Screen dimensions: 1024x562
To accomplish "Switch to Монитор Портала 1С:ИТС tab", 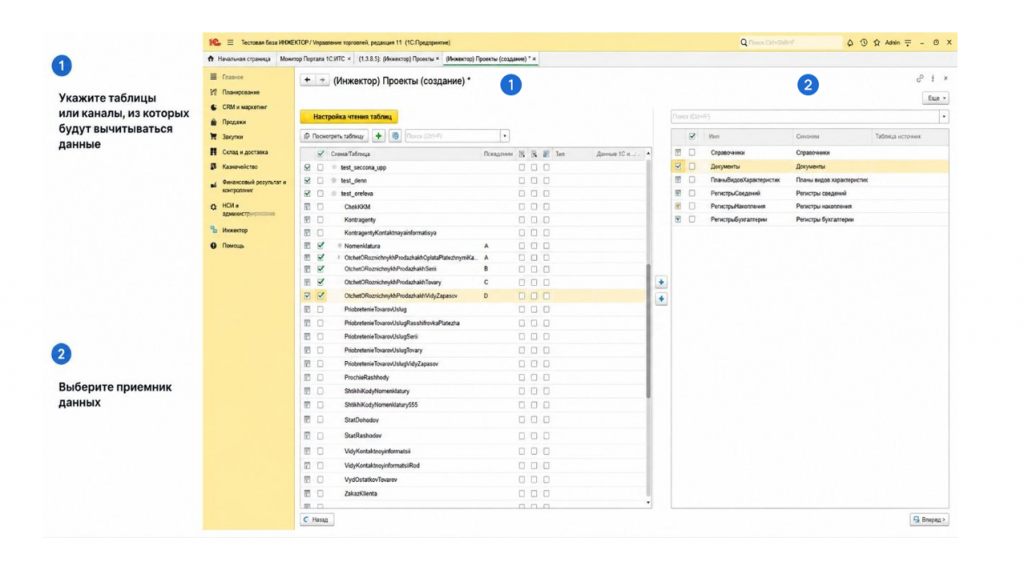I will click(x=313, y=59).
